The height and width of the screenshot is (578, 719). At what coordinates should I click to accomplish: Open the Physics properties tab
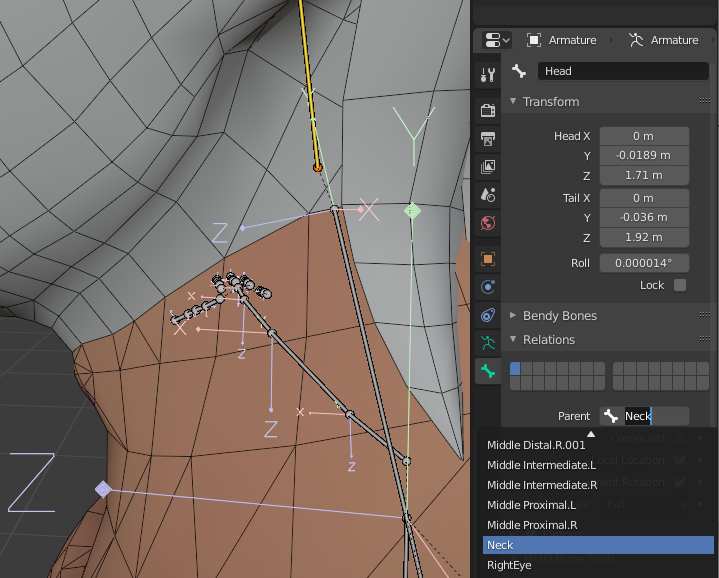[x=488, y=287]
